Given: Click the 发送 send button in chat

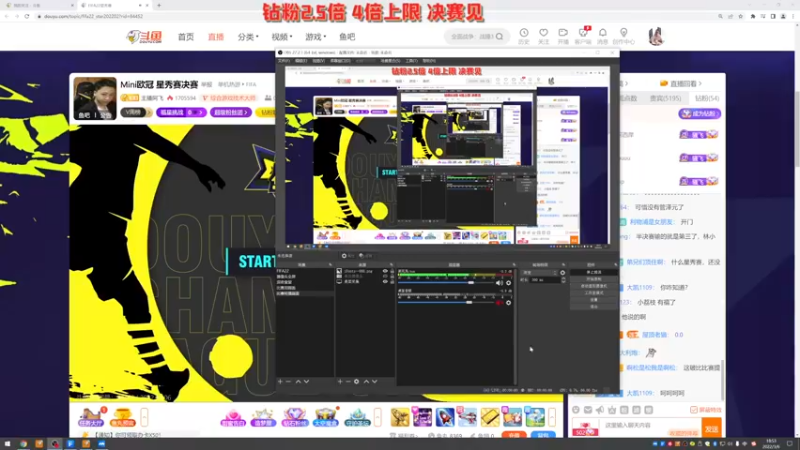Looking at the screenshot, I should click(x=711, y=428).
